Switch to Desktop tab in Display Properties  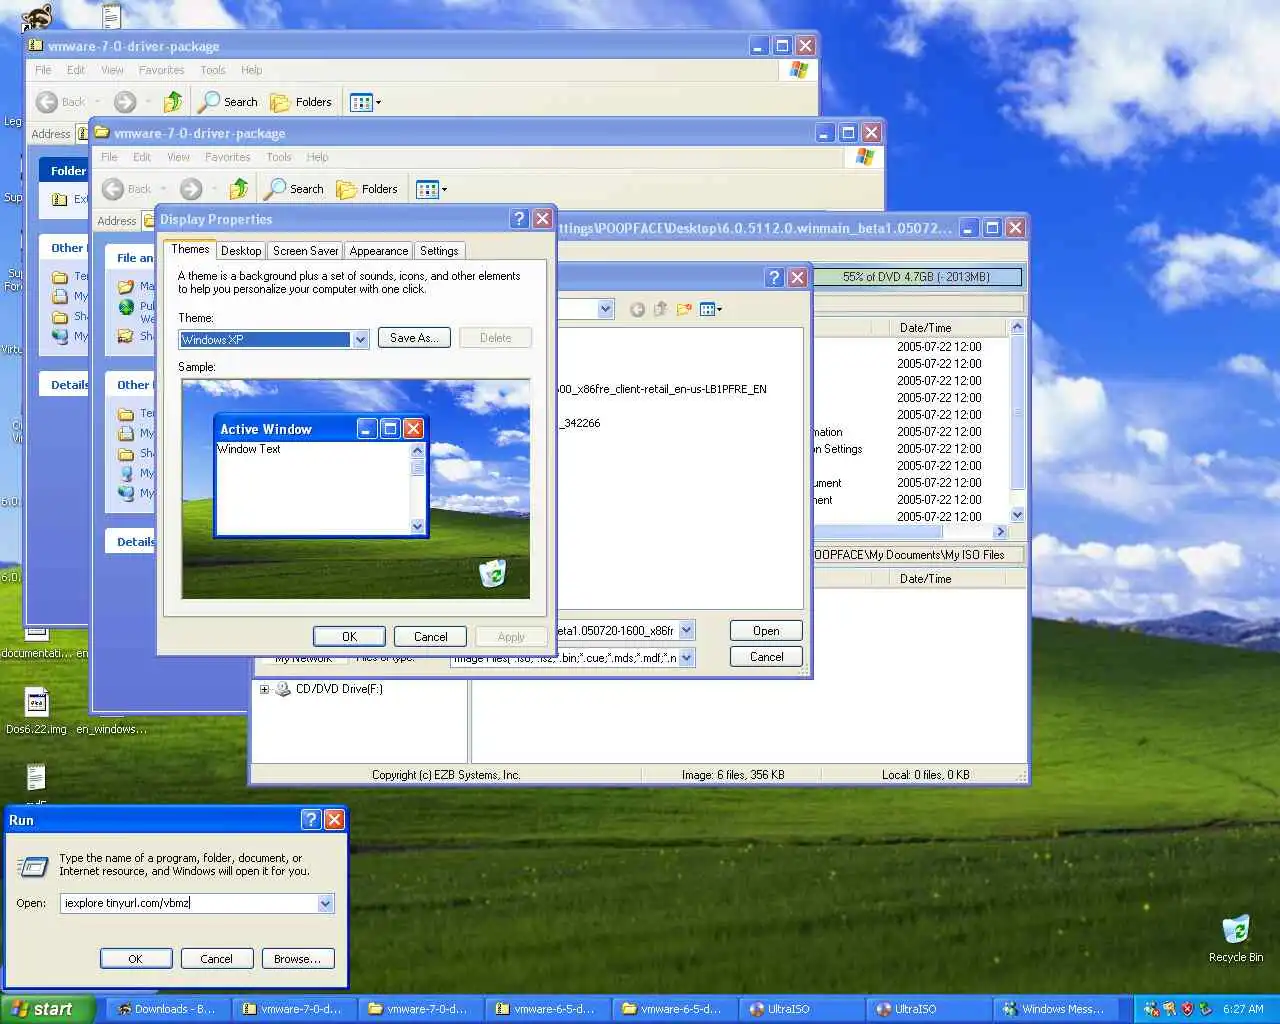coord(241,251)
